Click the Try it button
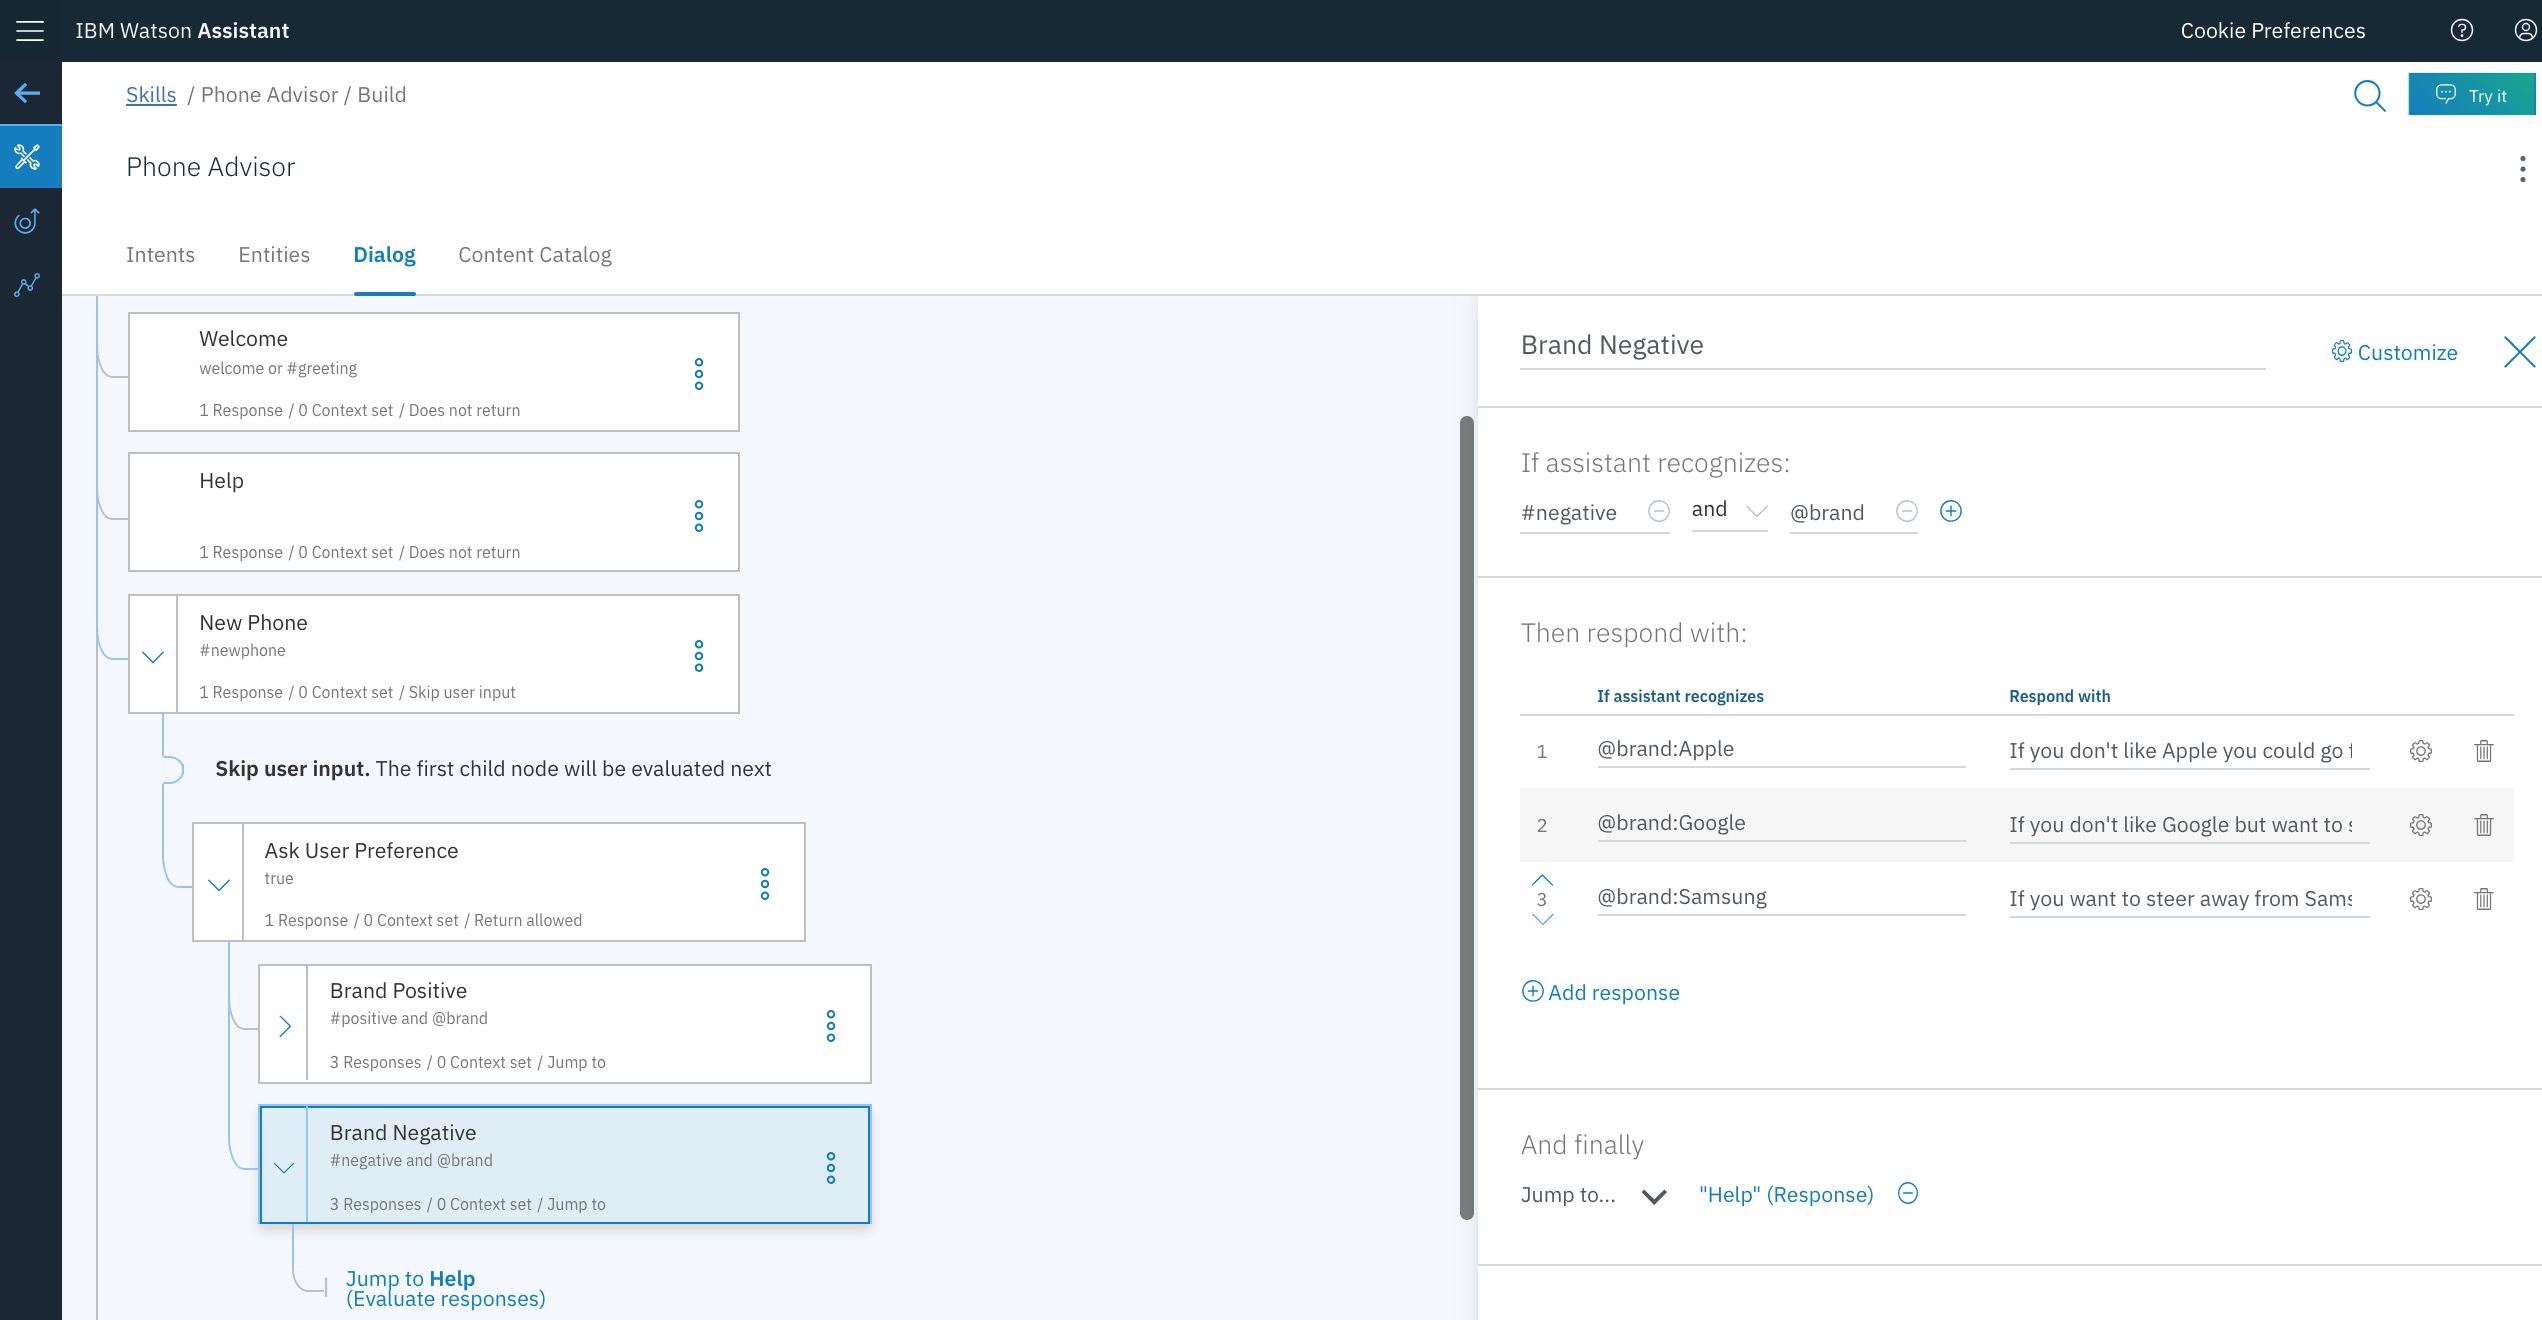Viewport: 2542px width, 1320px height. click(x=2471, y=95)
